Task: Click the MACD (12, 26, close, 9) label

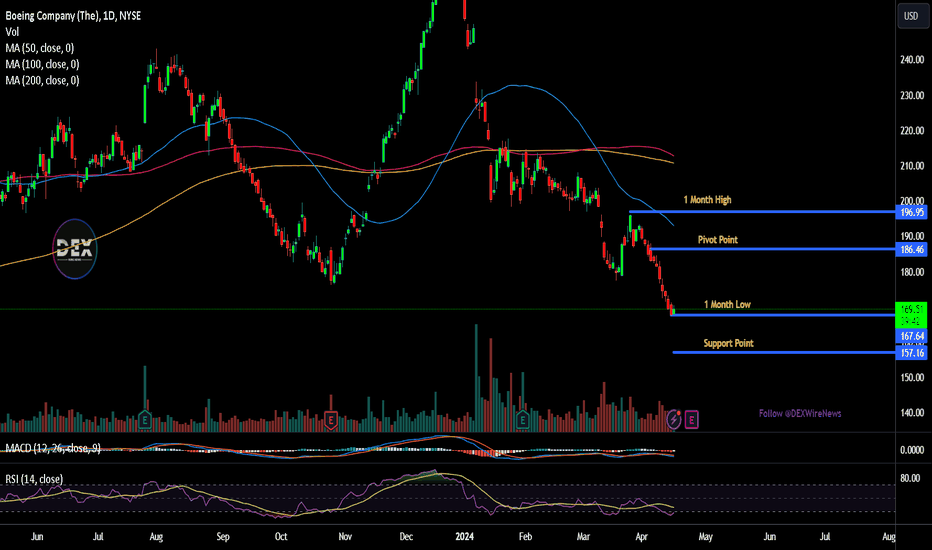Action: [53, 448]
